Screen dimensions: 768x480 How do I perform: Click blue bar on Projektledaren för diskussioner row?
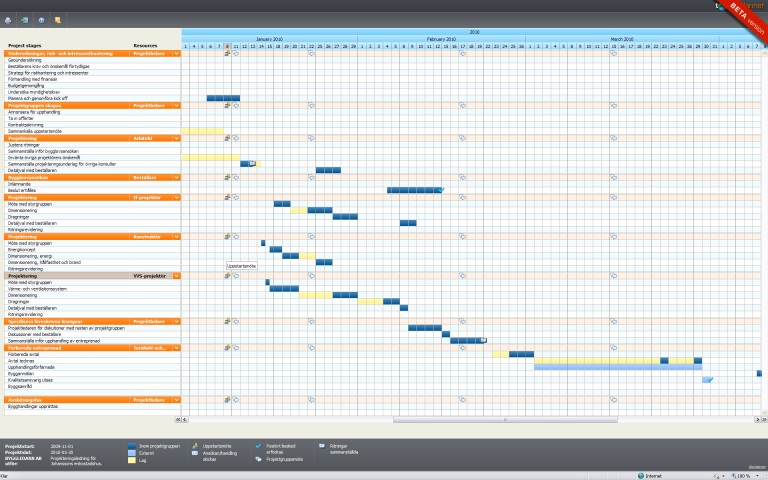(425, 328)
